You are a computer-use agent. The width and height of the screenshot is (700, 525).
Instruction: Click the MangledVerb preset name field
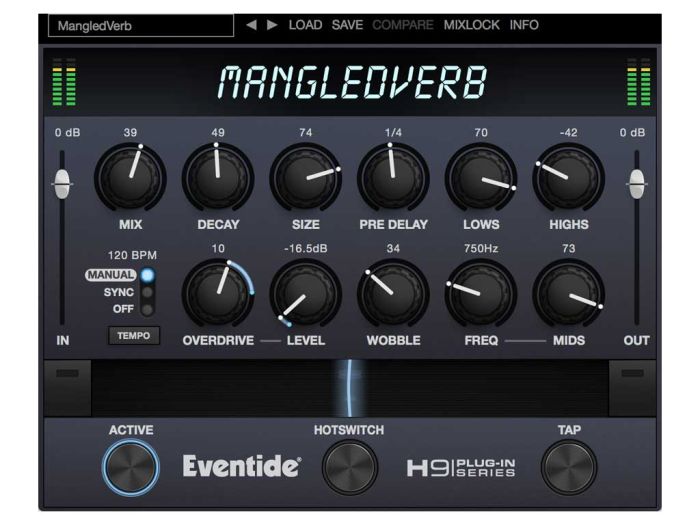coord(141,25)
